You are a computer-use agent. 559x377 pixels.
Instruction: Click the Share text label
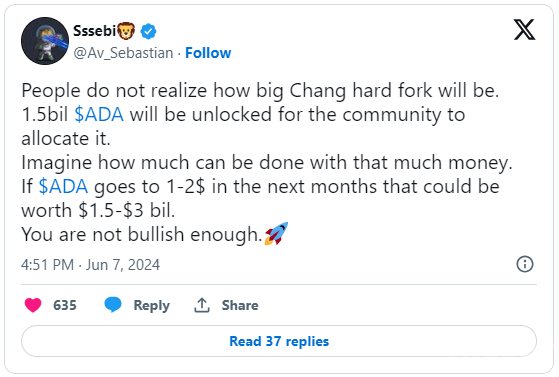coord(240,305)
